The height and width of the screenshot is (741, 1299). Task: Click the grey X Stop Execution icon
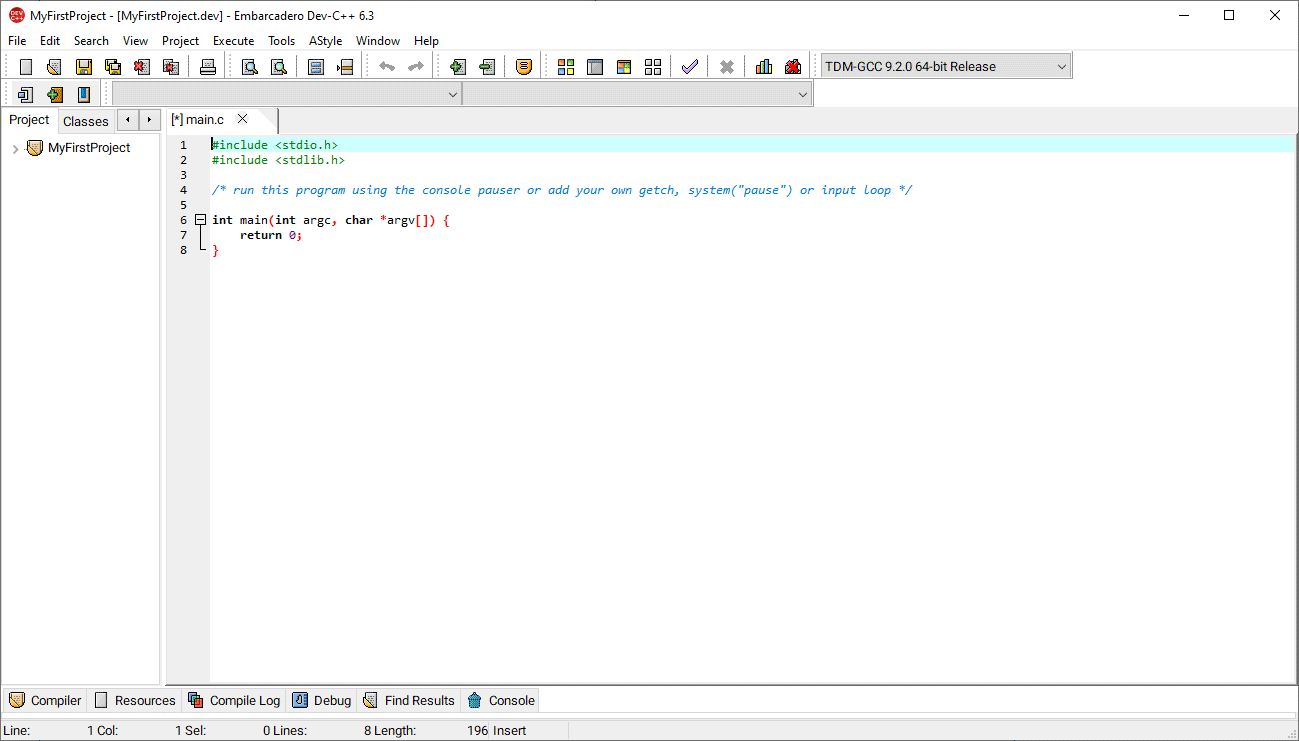(727, 67)
